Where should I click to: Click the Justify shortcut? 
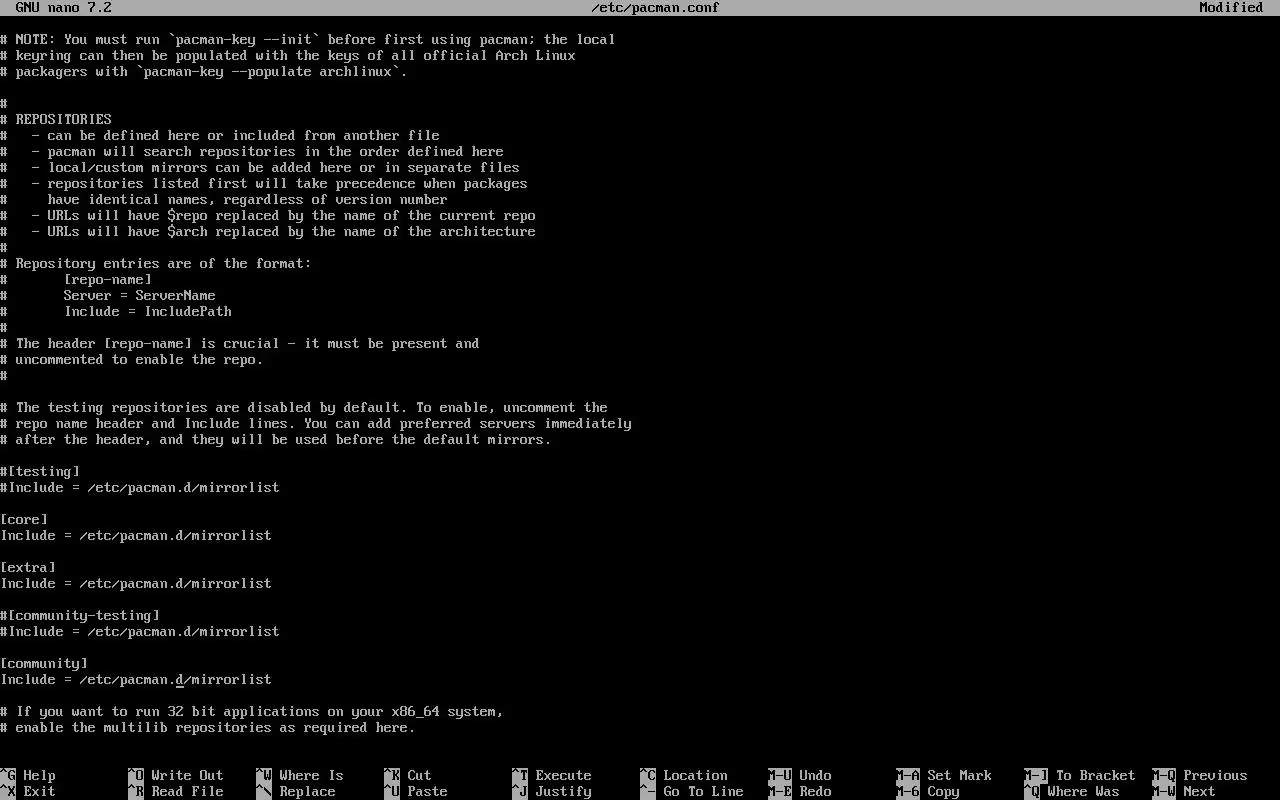551,791
